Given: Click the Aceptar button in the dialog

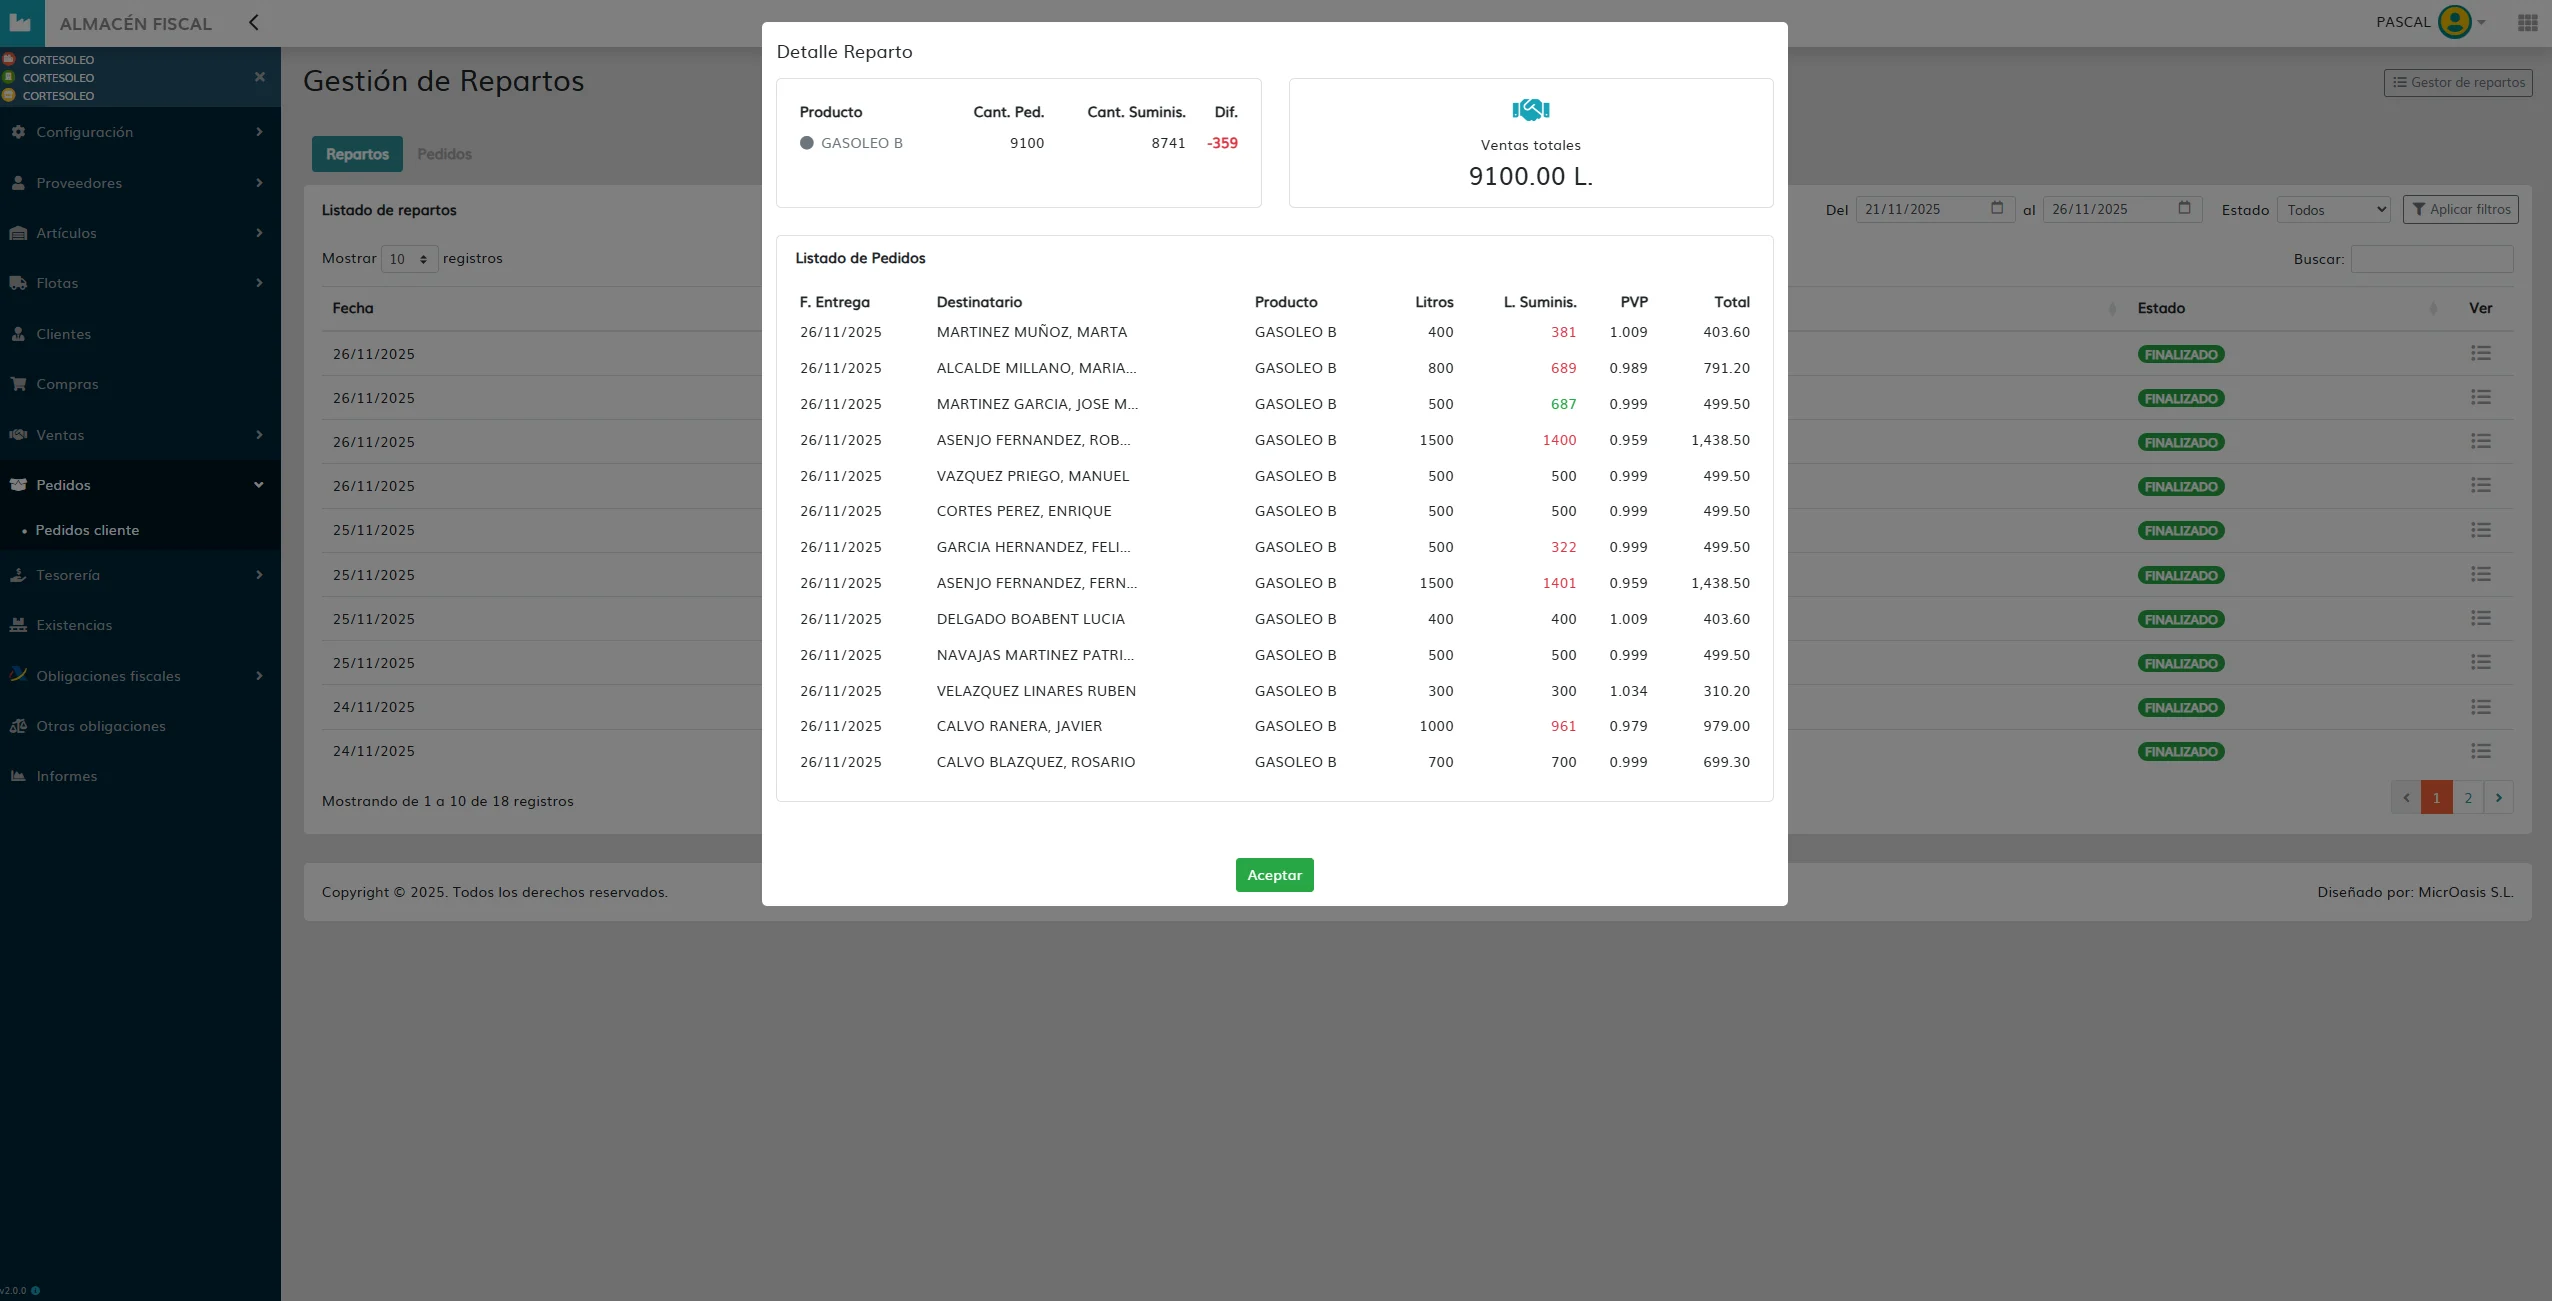Looking at the screenshot, I should (x=1274, y=875).
